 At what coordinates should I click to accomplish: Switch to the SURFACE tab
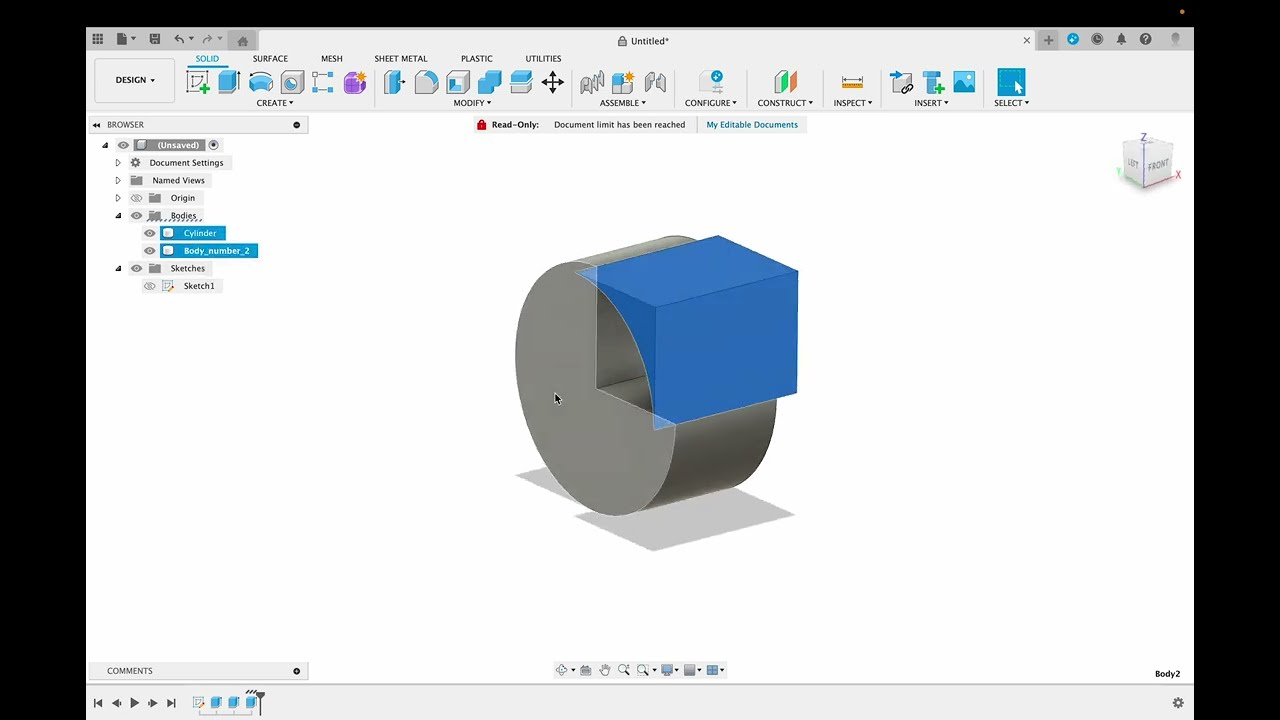pos(270,58)
